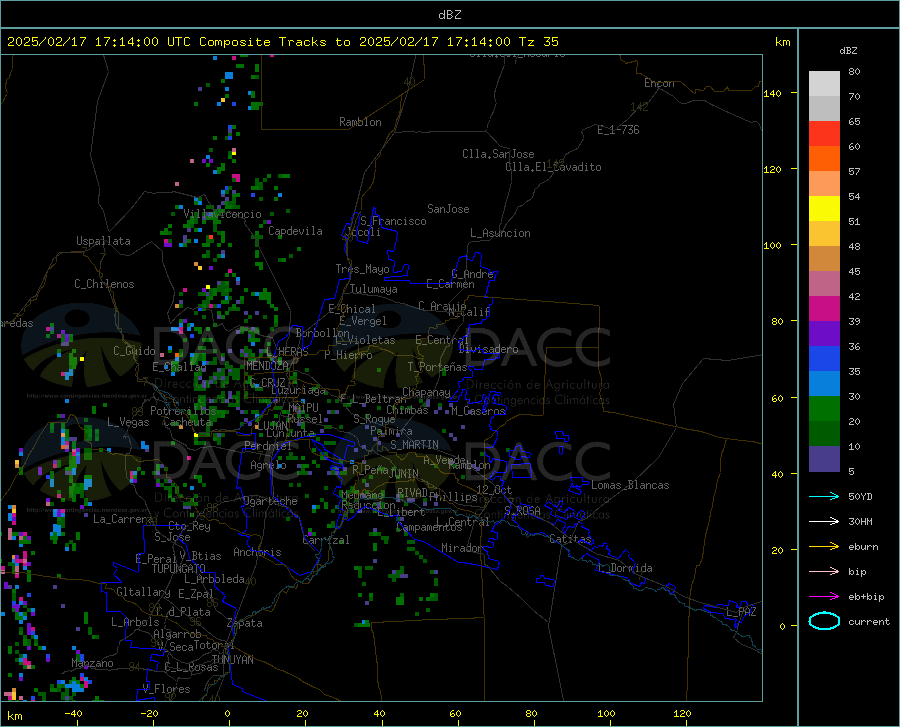Click the cyan 'current' ellipse legend icon
Screen dimensions: 900x727
click(824, 621)
